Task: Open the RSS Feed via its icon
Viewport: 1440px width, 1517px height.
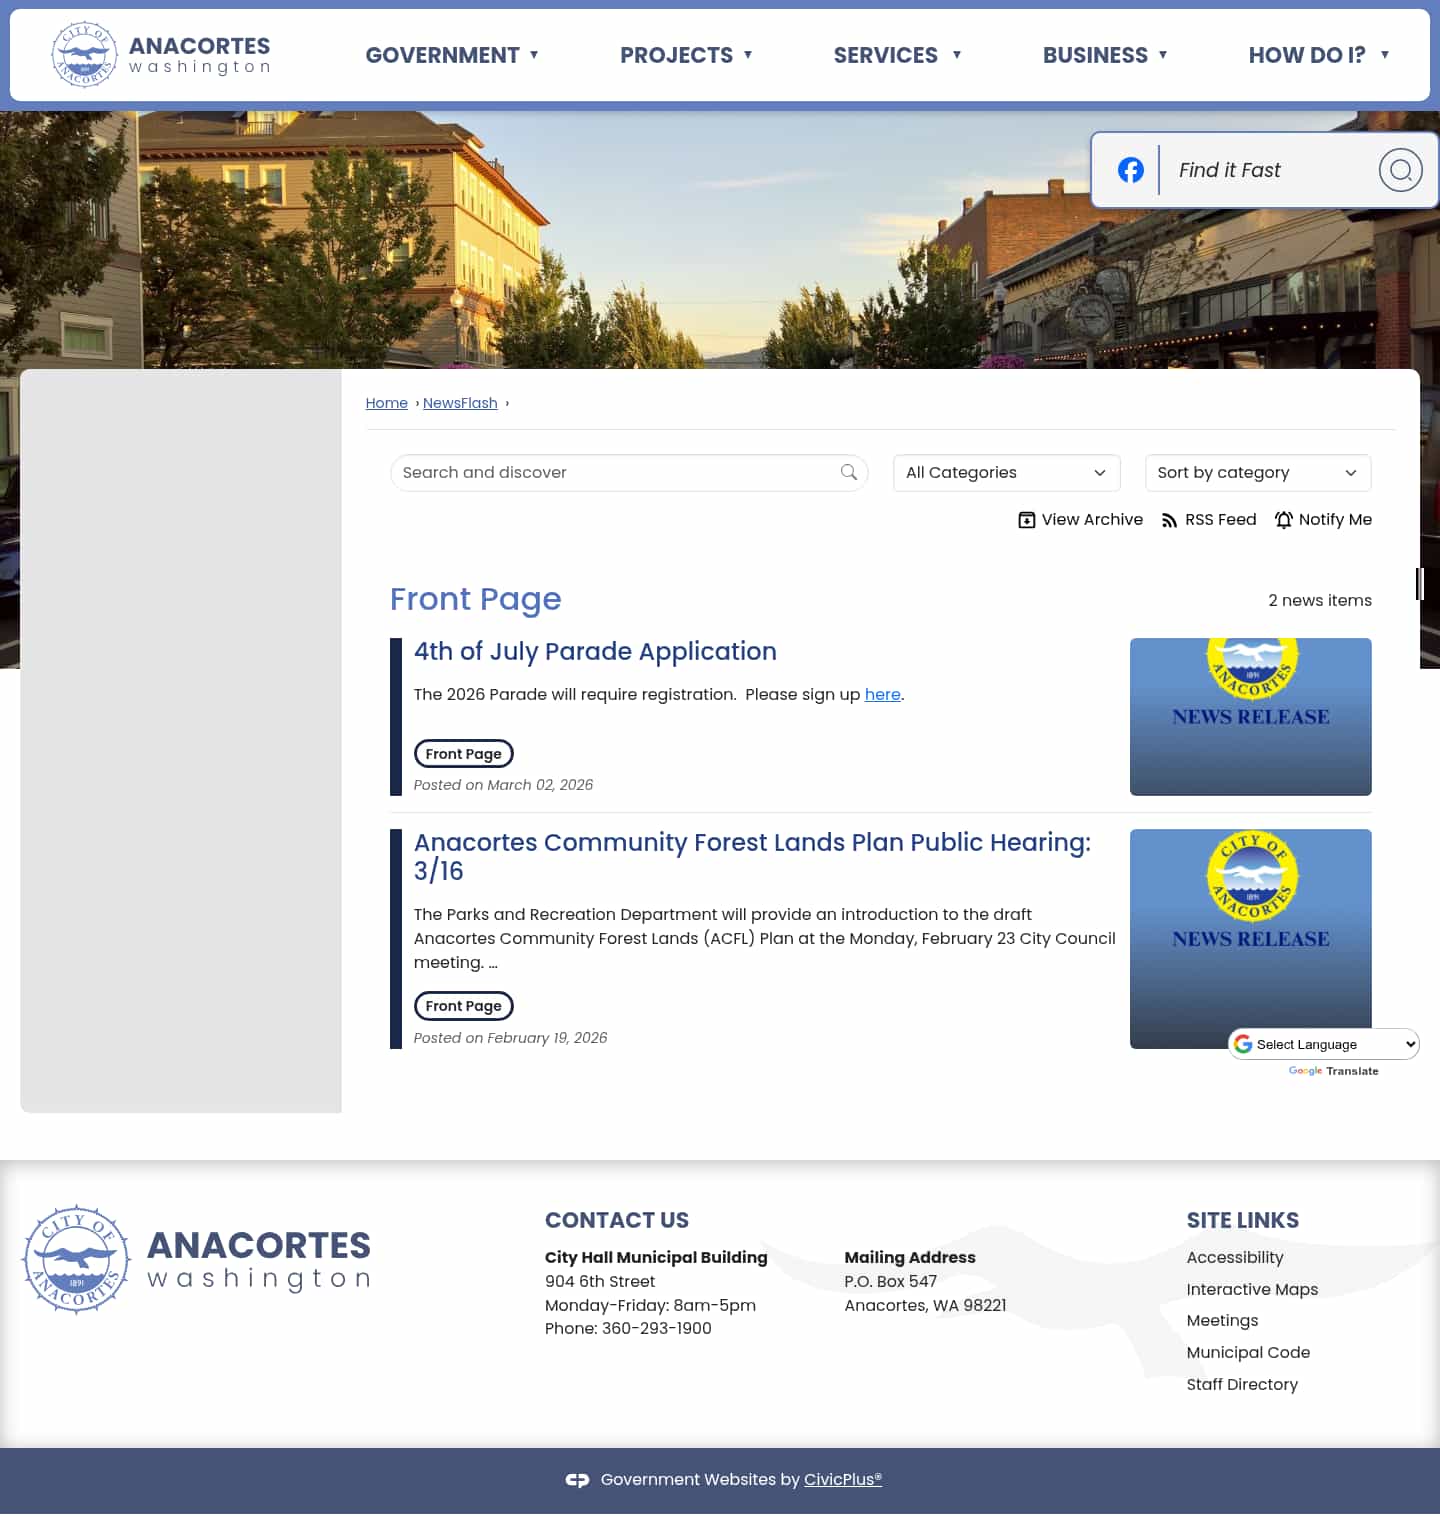Action: click(1169, 520)
